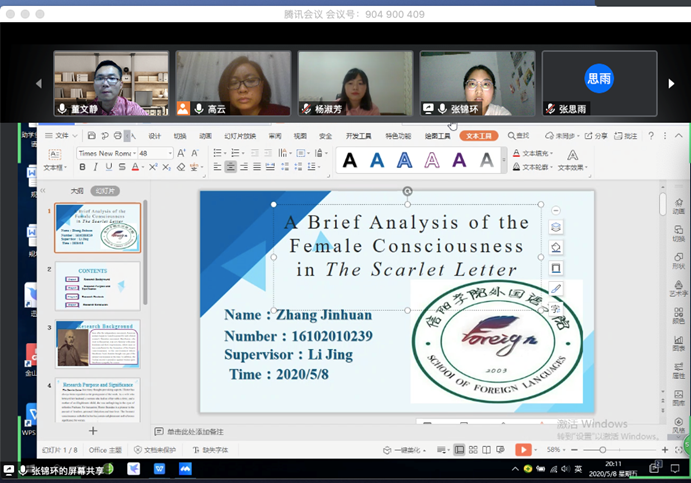Click 单击此处添加备注 notes area
This screenshot has height=483, width=691.
click(x=195, y=431)
